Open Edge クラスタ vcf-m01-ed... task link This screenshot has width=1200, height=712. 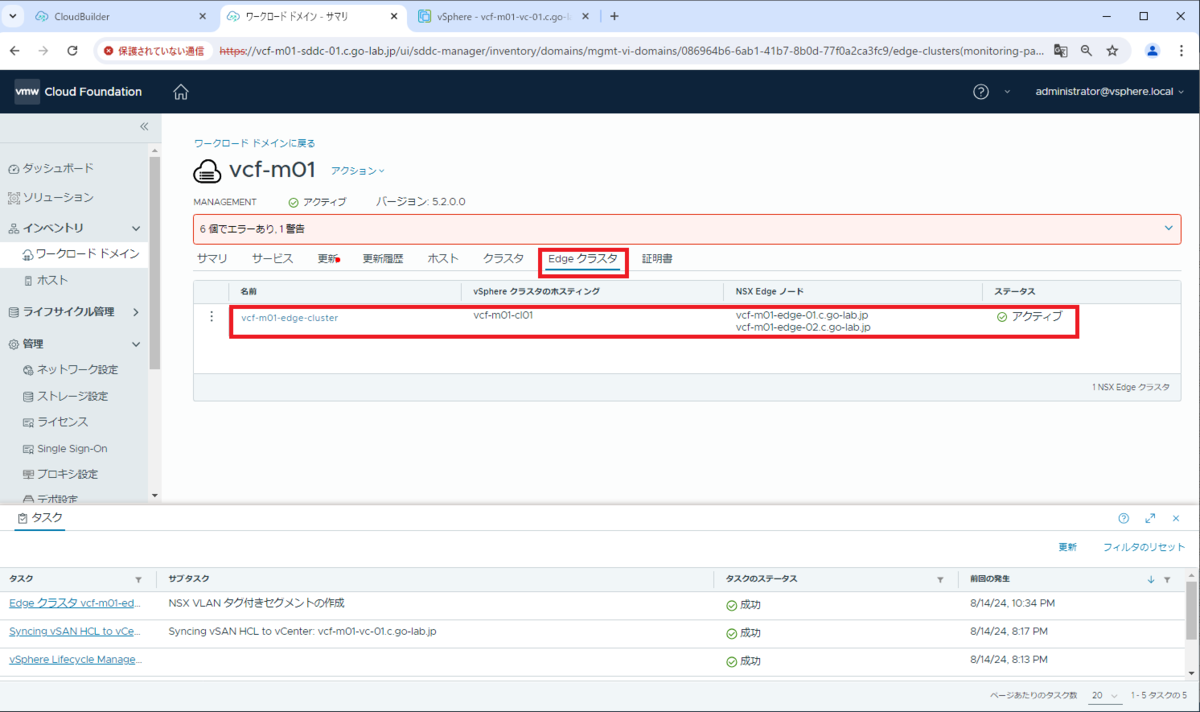tap(75, 604)
